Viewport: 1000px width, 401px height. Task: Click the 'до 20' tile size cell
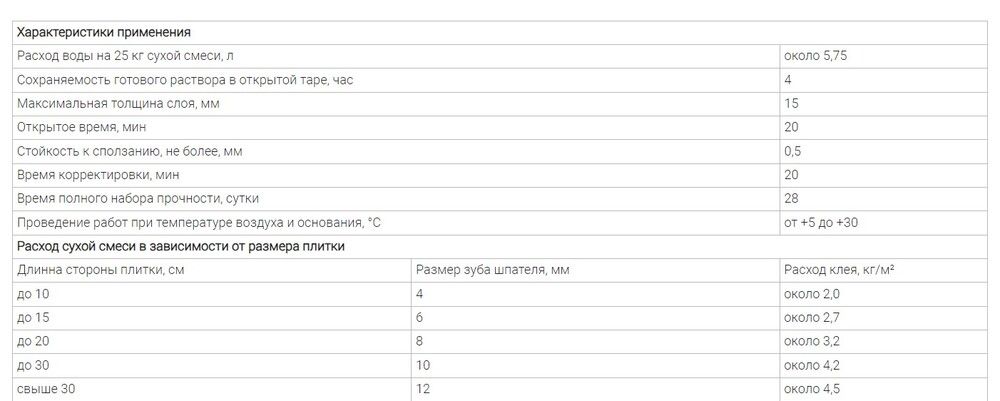(212, 342)
